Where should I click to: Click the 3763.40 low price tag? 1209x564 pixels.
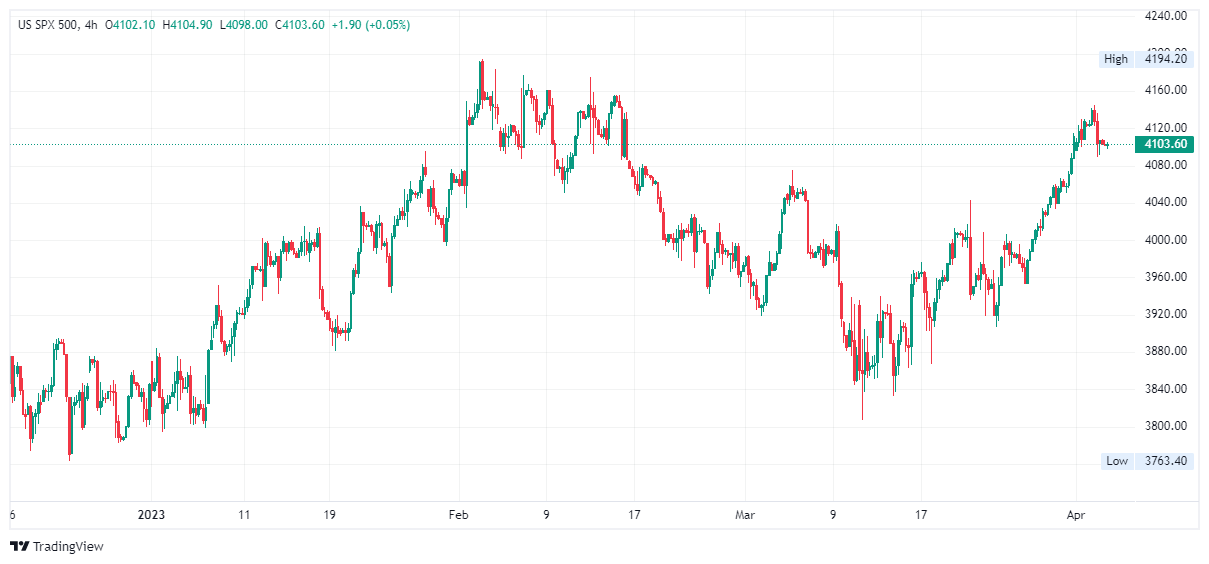pyautogui.click(x=1166, y=461)
